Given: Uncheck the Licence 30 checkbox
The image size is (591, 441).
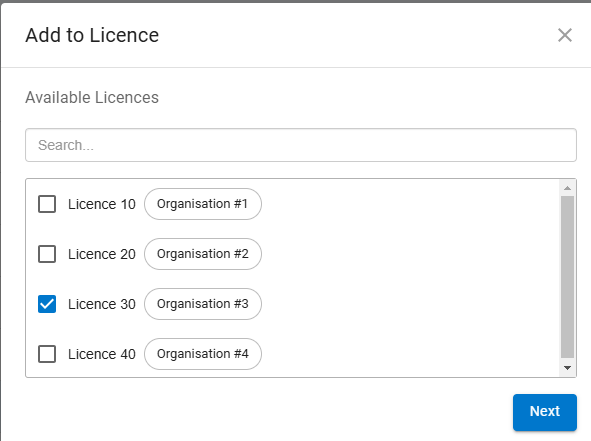Looking at the screenshot, I should pyautogui.click(x=47, y=304).
